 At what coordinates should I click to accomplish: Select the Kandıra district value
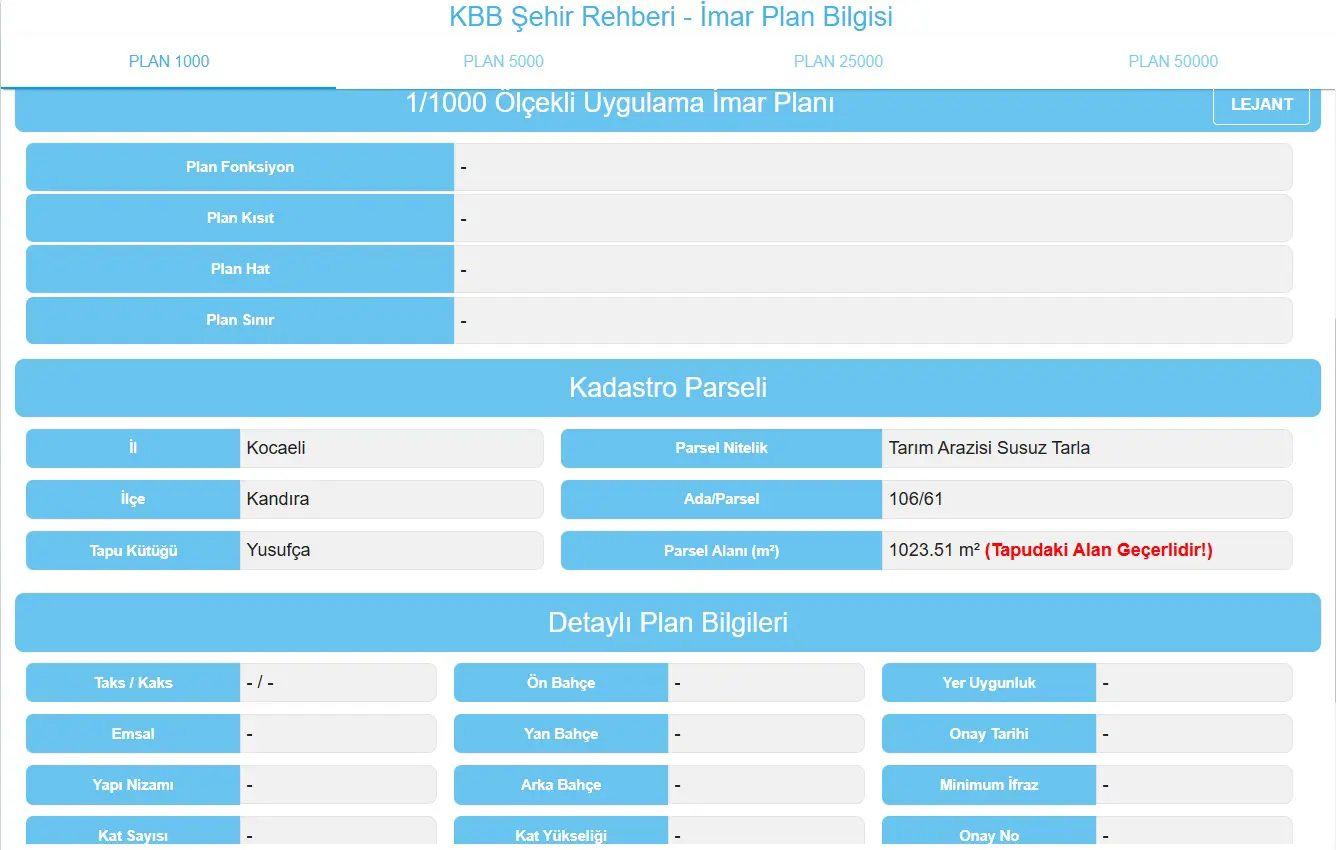tap(278, 499)
